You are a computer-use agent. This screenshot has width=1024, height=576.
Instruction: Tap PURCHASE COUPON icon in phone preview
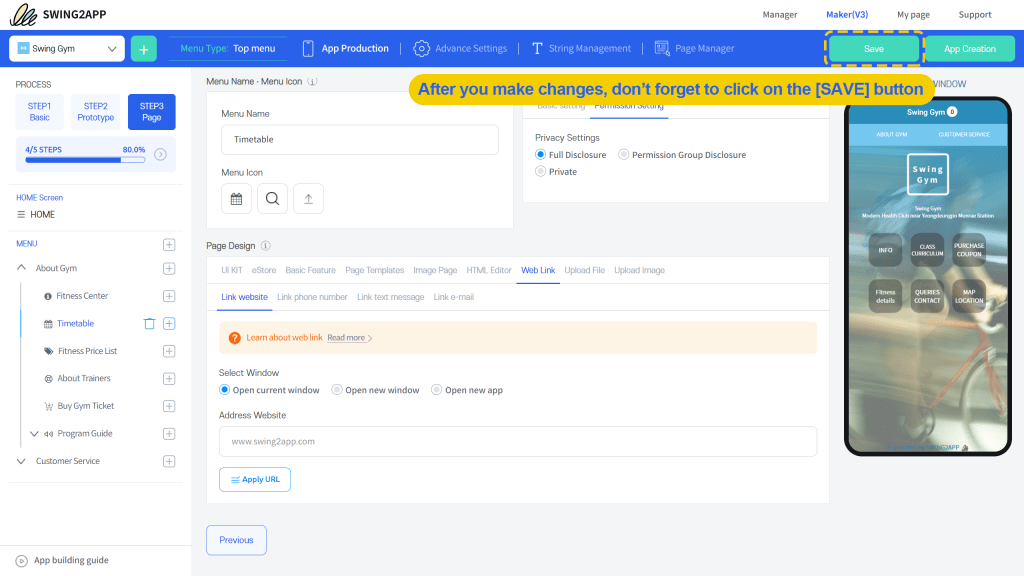pos(969,250)
